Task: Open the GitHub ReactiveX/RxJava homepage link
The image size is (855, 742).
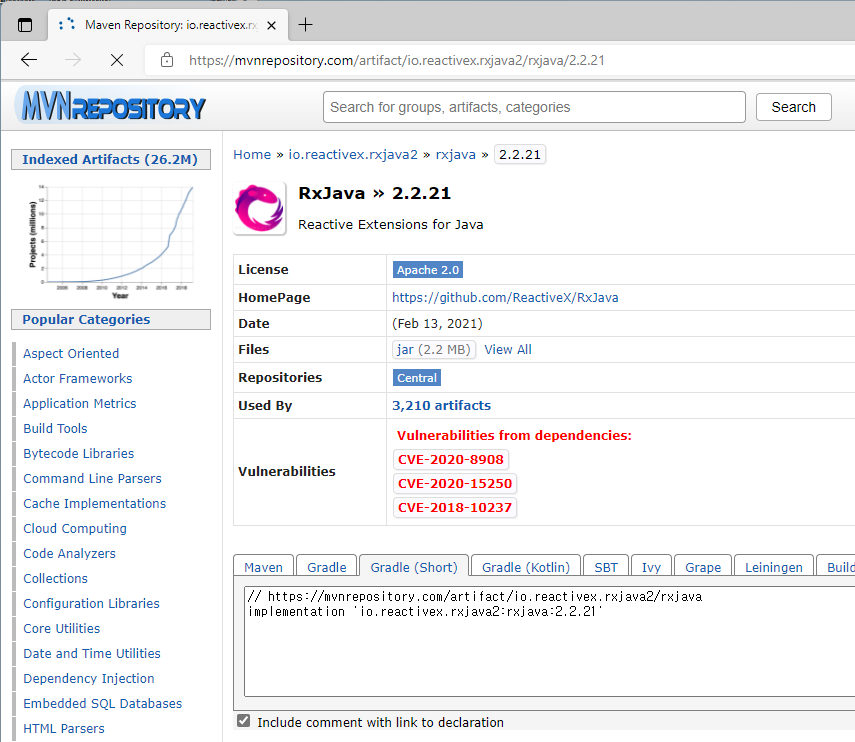Action: coord(505,297)
